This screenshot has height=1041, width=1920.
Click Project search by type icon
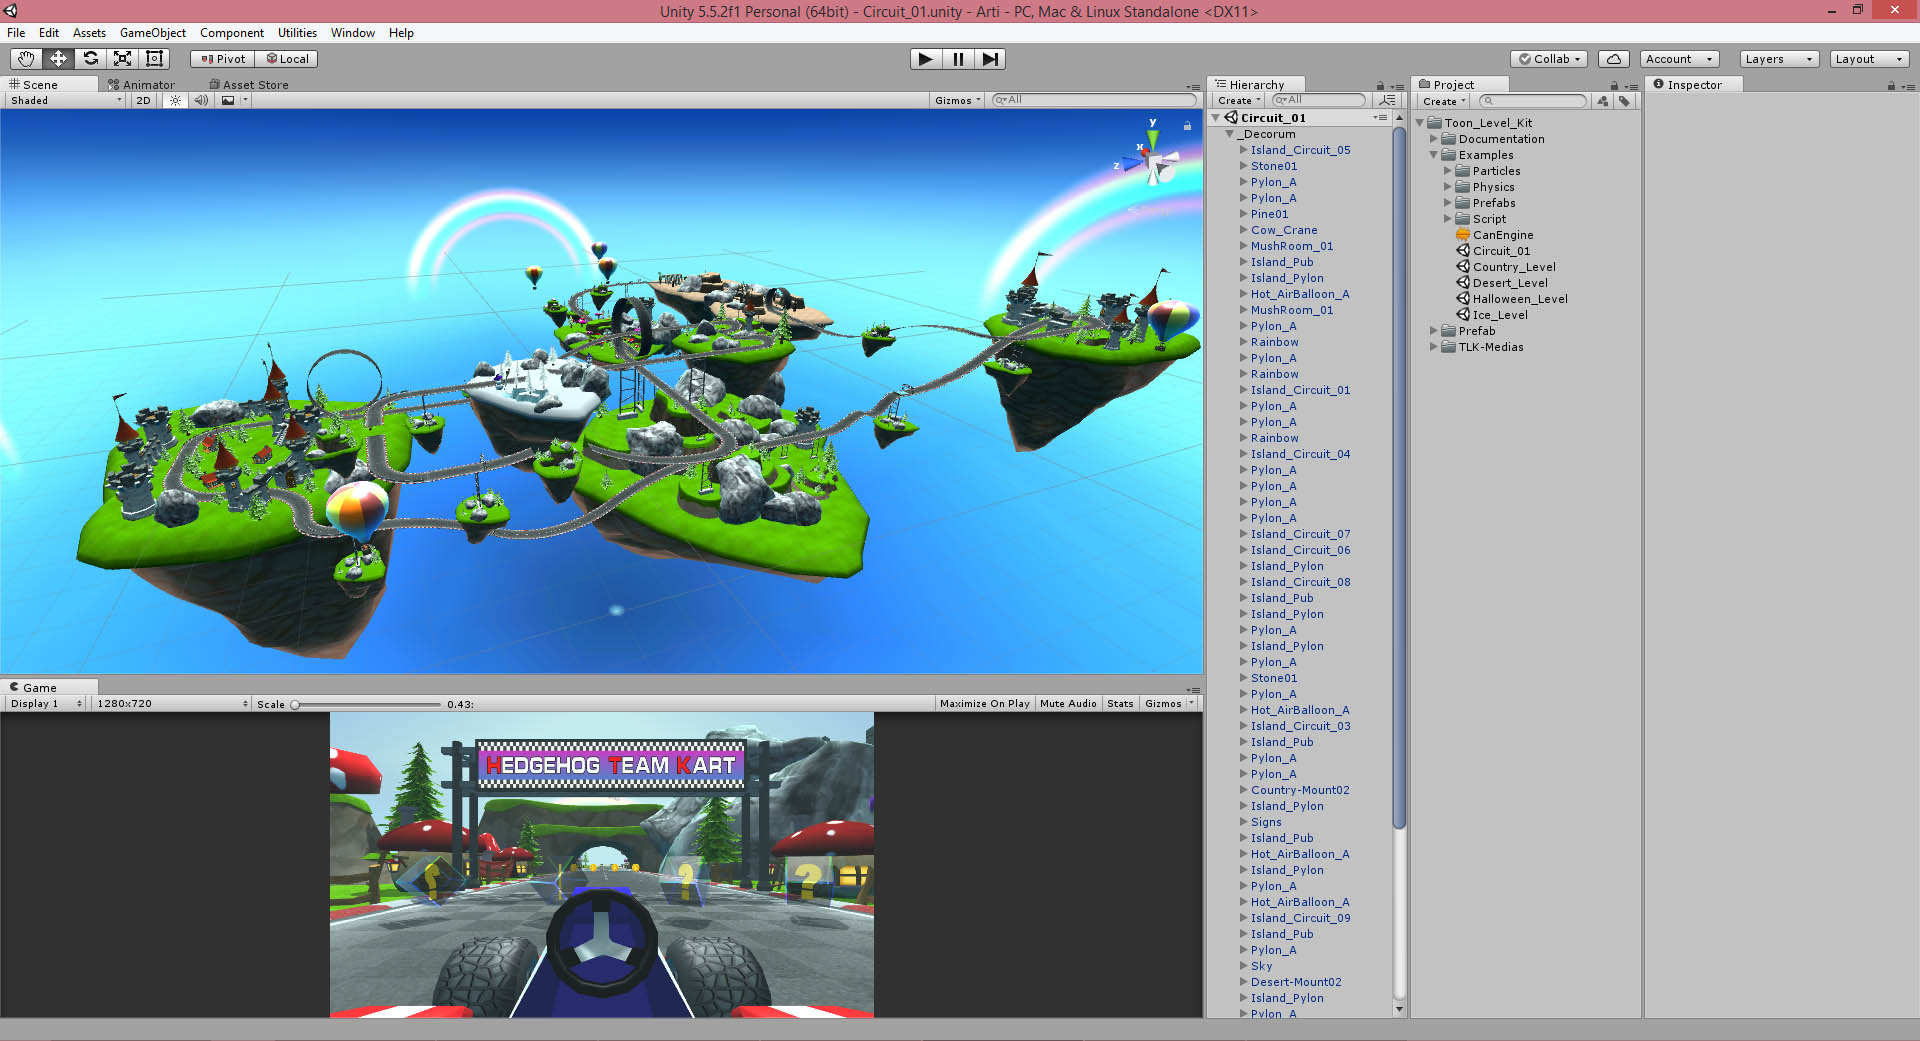[x=1603, y=101]
